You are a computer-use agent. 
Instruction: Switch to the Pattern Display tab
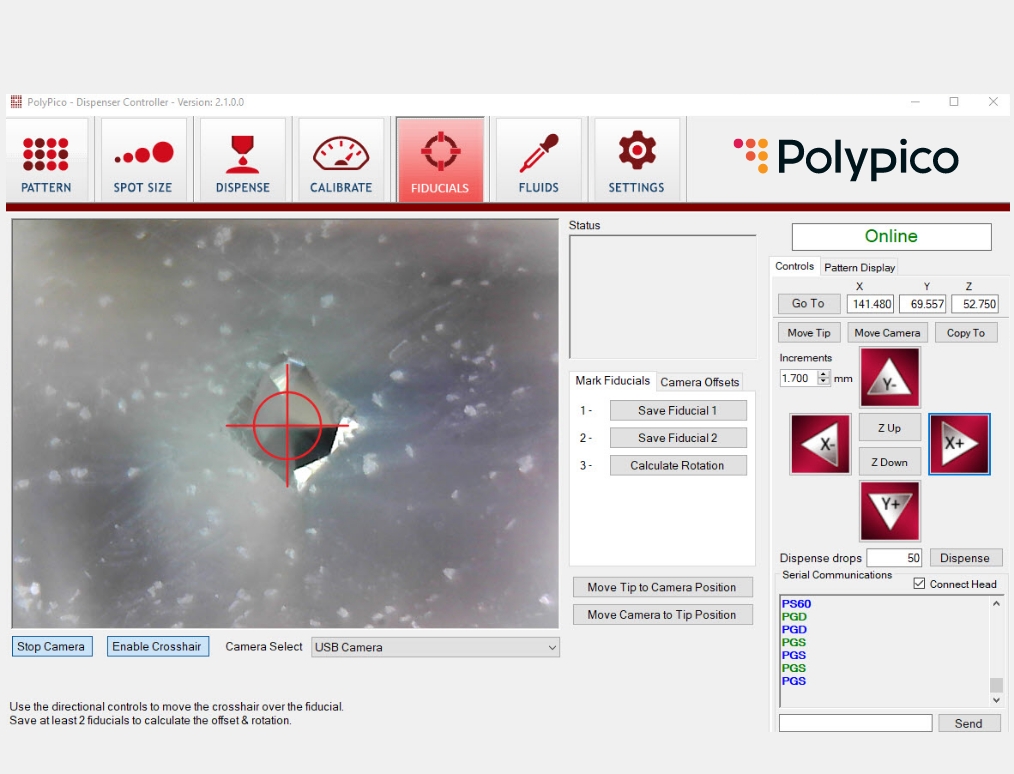pyautogui.click(x=859, y=267)
